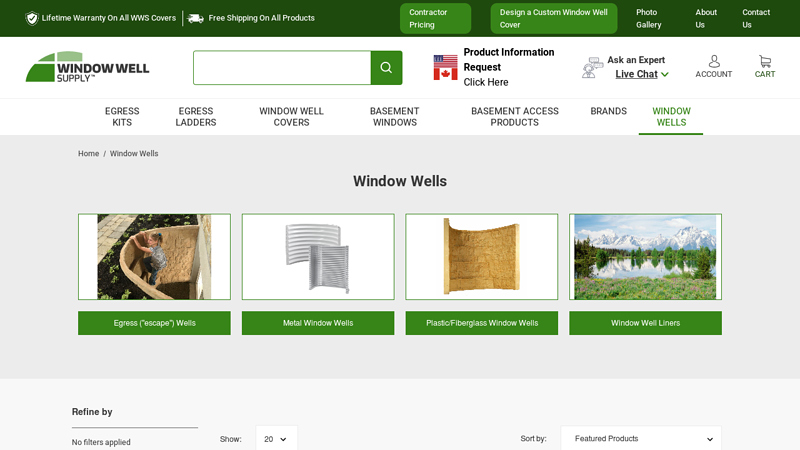
Task: Click the Home breadcrumb link
Action: click(x=88, y=154)
